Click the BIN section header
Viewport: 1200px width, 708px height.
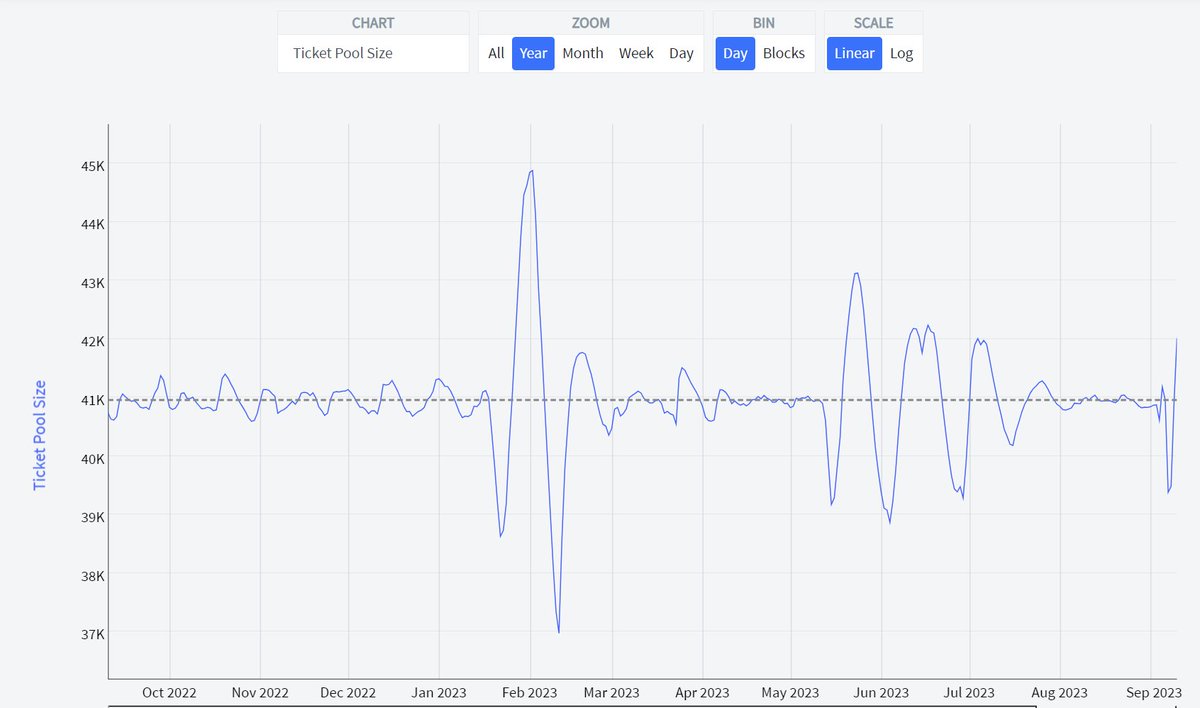point(764,22)
